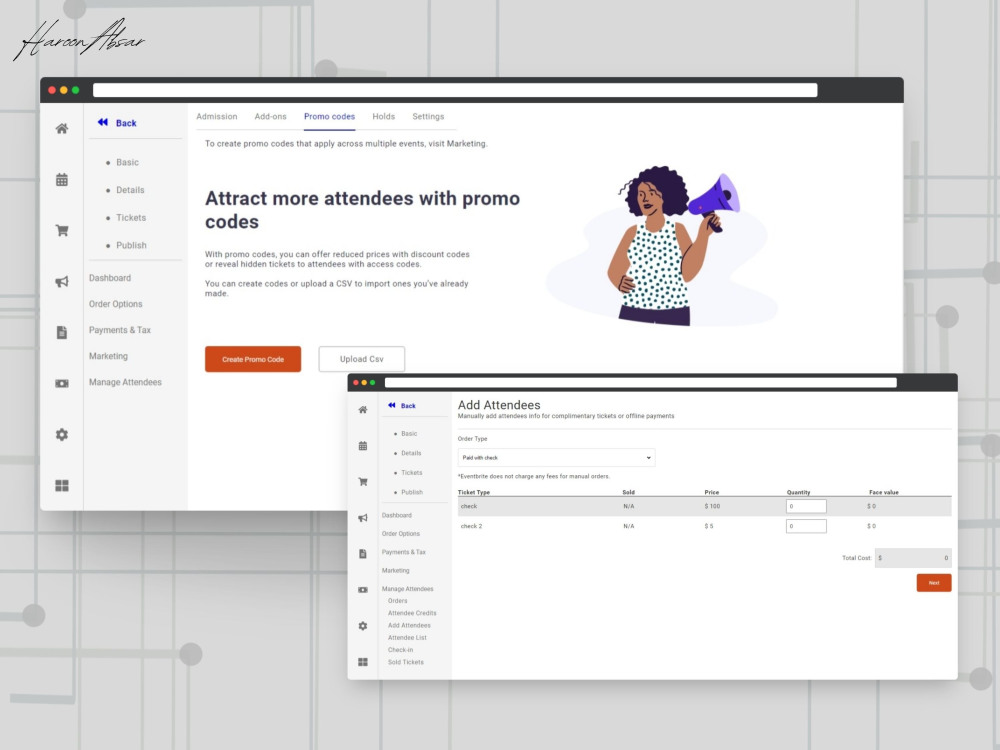
Task: Open gear icon in Add Attendees window sidebar
Action: tap(363, 626)
